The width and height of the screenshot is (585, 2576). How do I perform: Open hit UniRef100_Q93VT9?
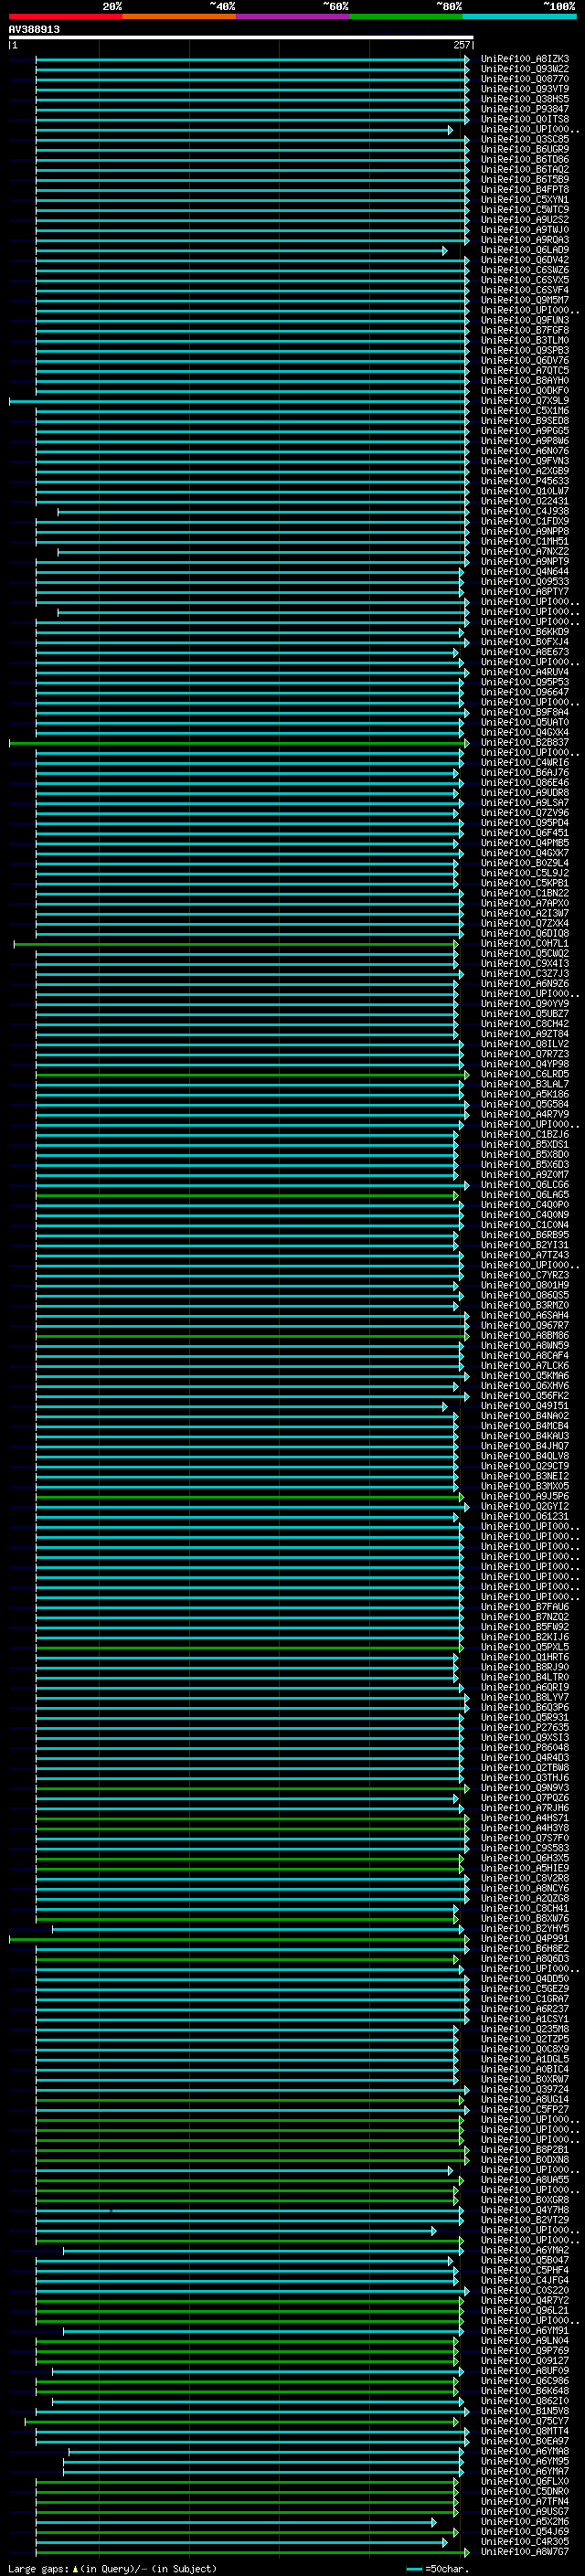tap(525, 89)
